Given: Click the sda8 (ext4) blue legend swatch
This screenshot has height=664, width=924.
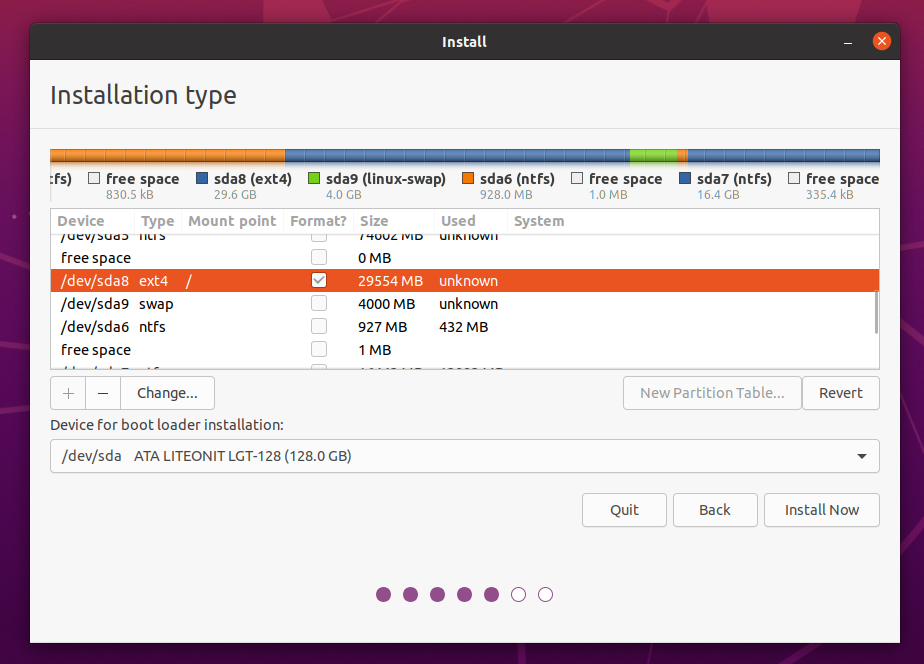Looking at the screenshot, I should tap(202, 178).
